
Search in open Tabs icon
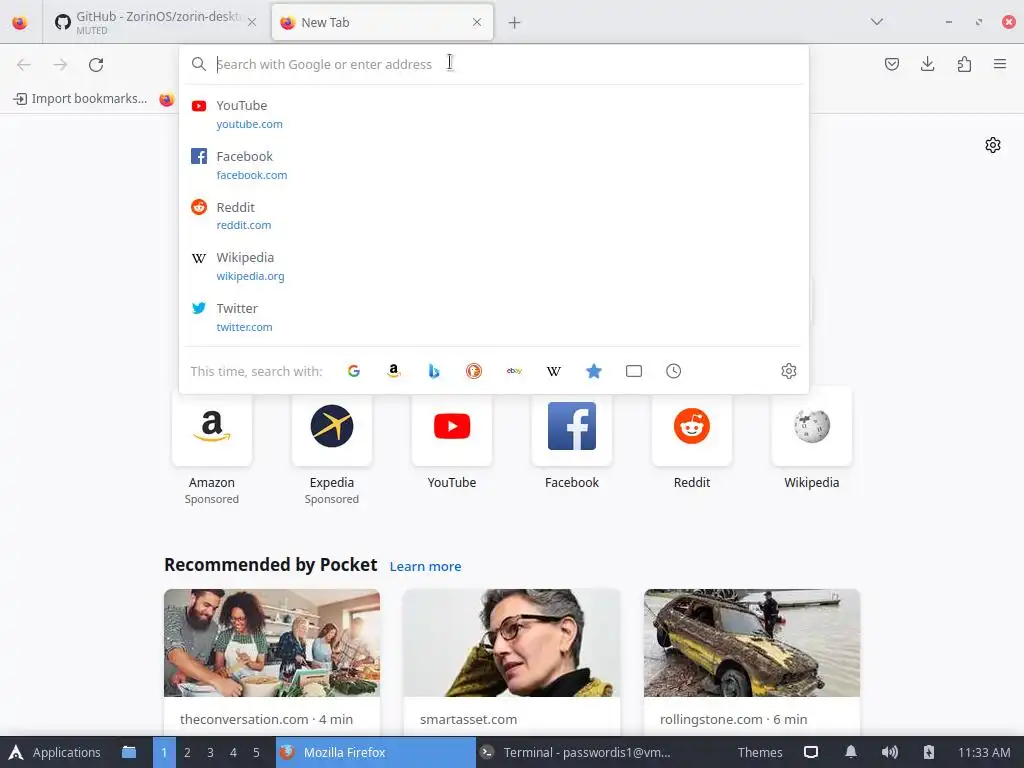[633, 371]
